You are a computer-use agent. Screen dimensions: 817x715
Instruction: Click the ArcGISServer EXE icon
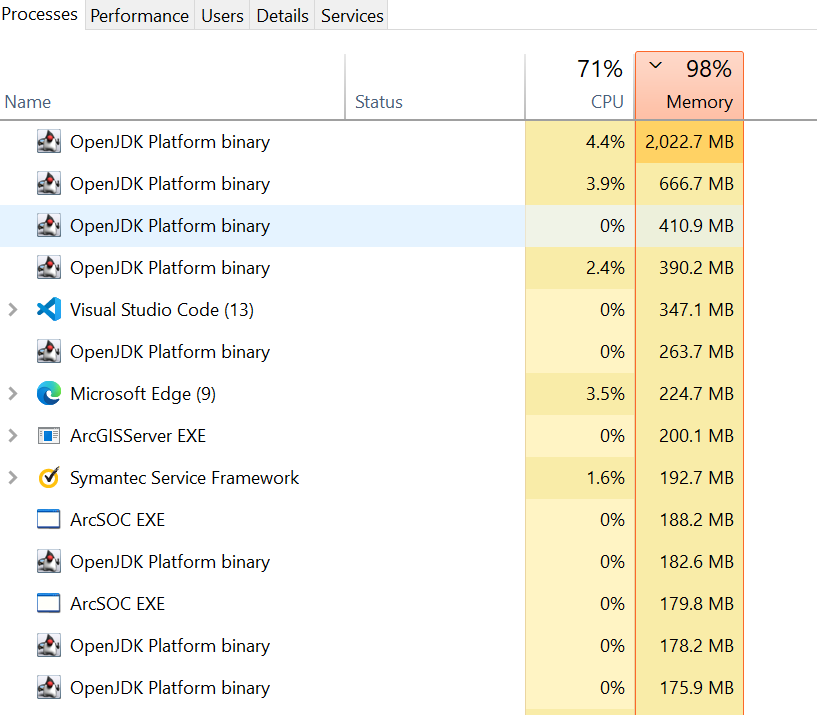coord(49,436)
